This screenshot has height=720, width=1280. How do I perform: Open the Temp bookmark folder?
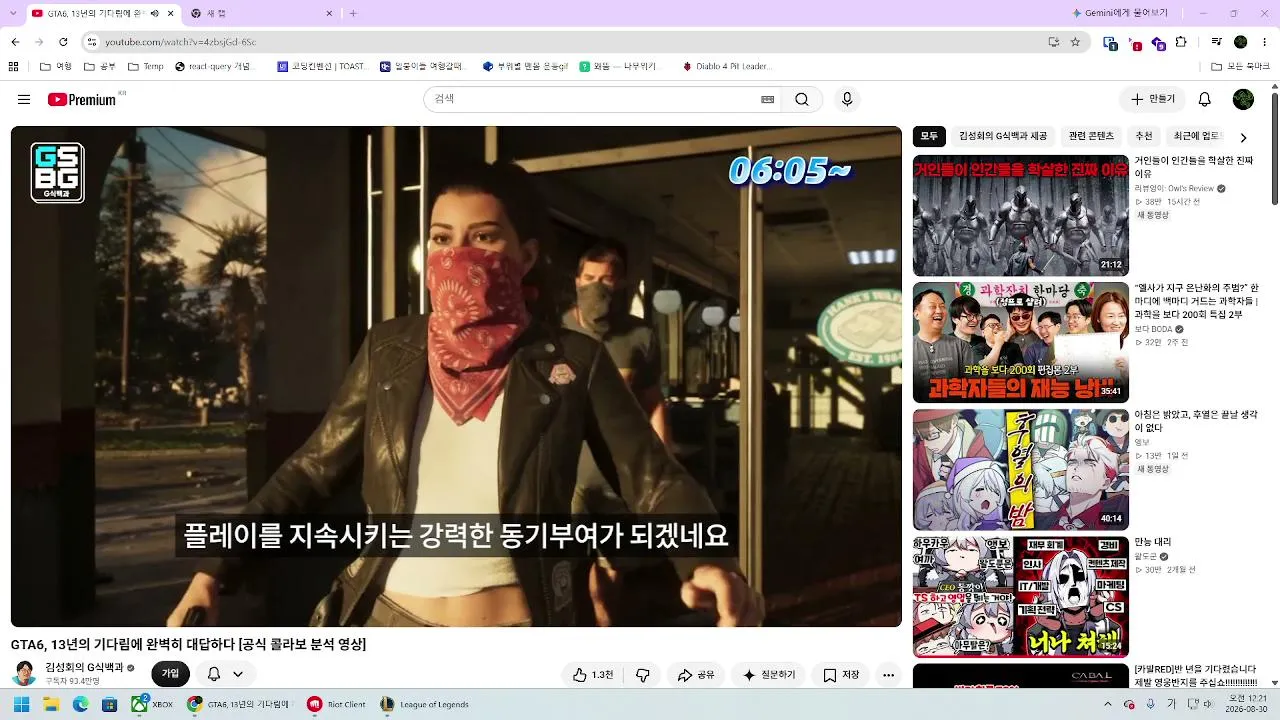pos(145,67)
